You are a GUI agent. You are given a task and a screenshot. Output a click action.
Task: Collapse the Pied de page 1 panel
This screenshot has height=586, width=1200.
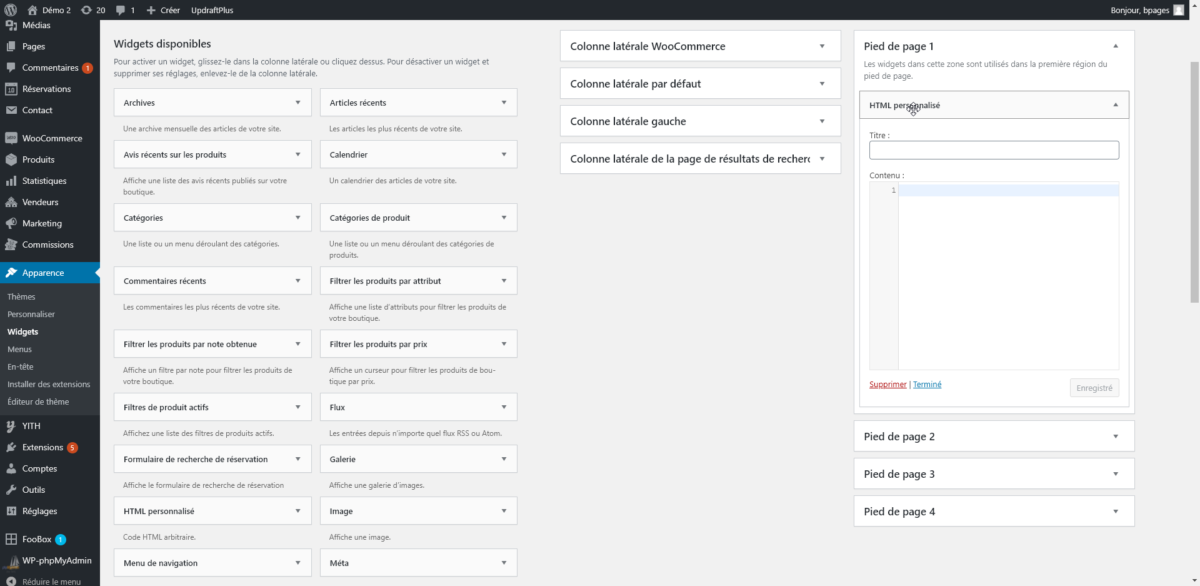pyautogui.click(x=1115, y=46)
